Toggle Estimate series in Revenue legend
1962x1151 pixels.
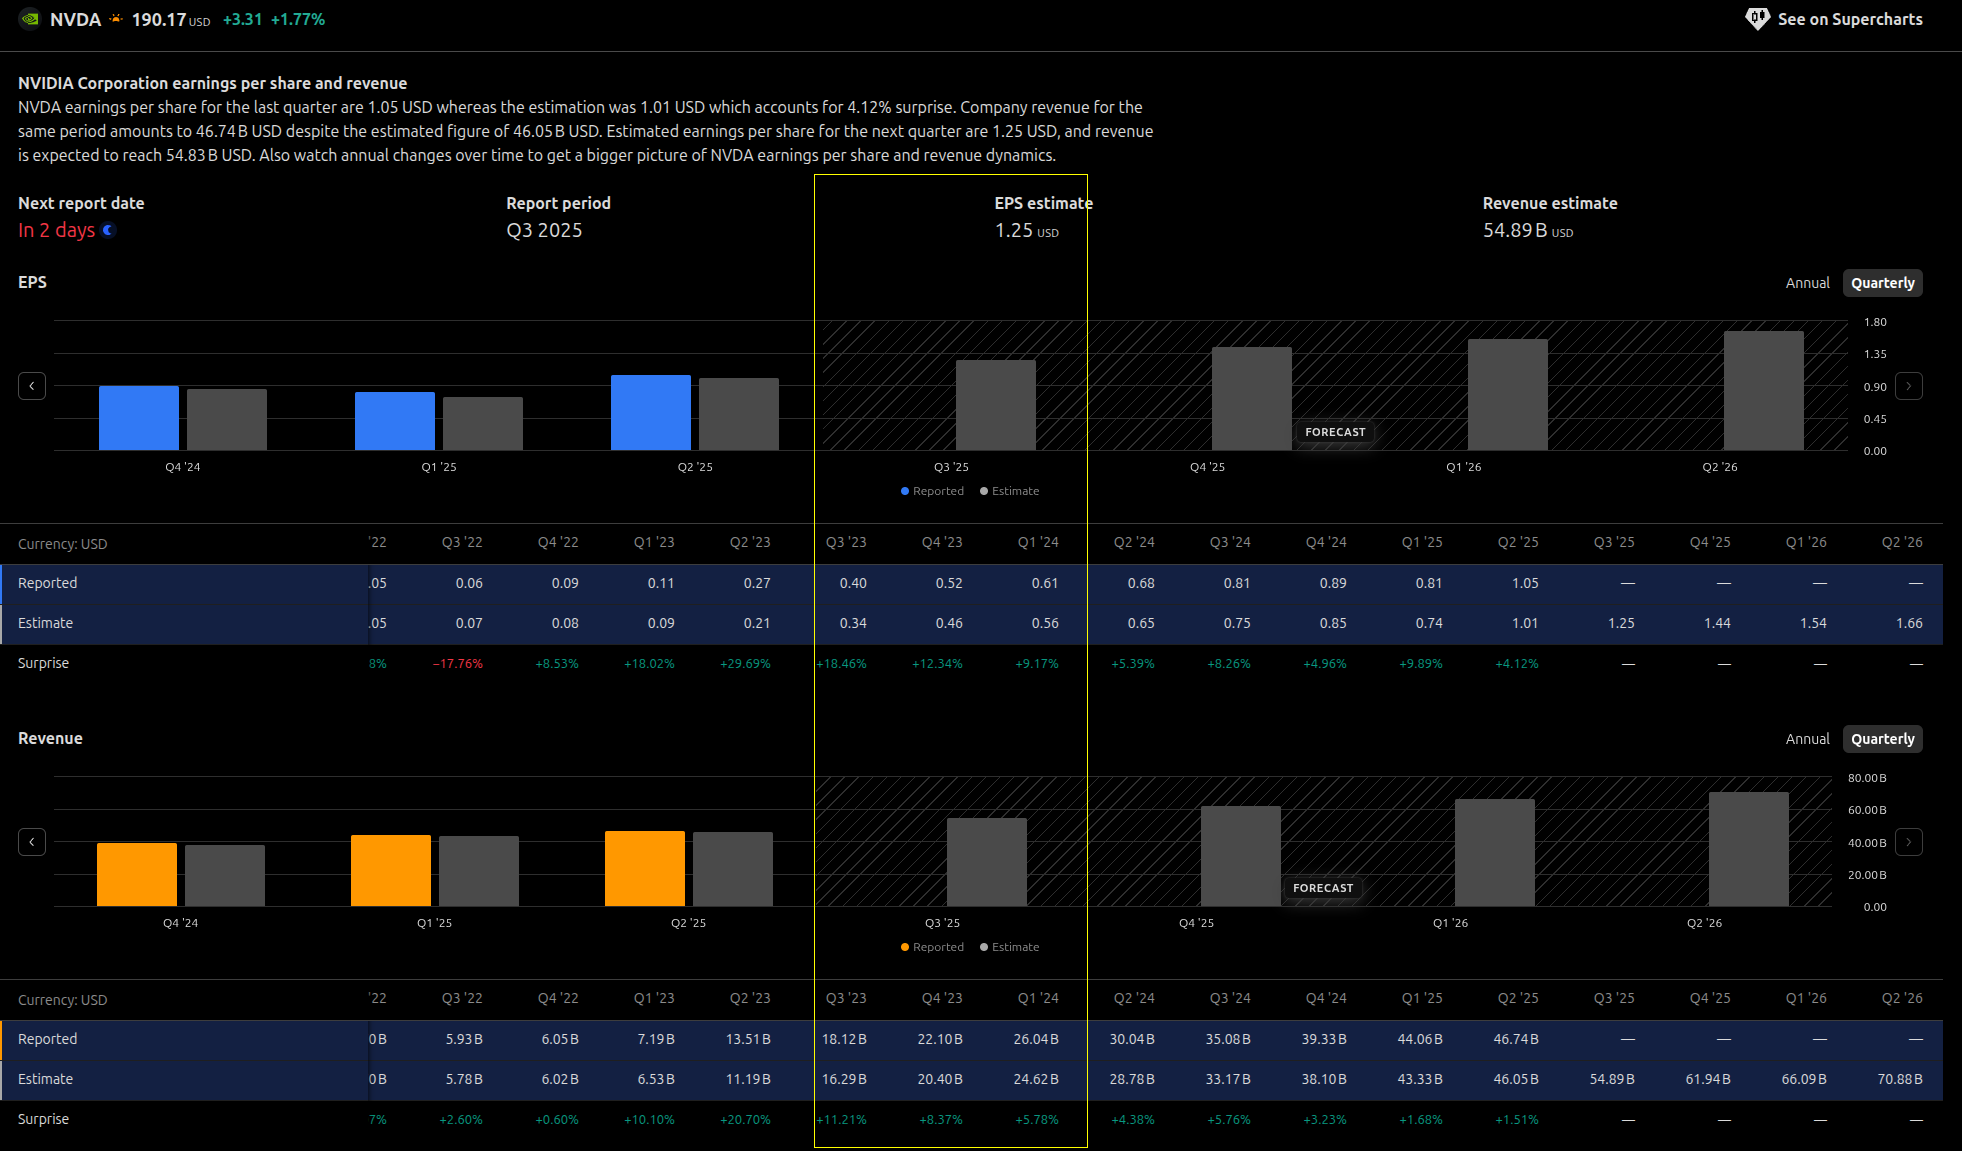(x=1010, y=947)
